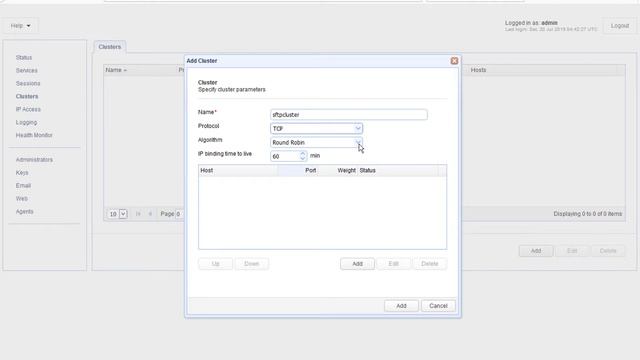Cancel the Add Cluster dialog

pos(438,306)
